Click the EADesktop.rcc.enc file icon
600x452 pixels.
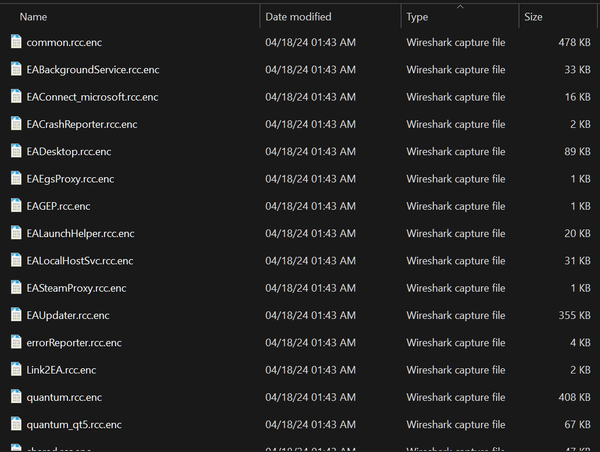tap(16, 152)
